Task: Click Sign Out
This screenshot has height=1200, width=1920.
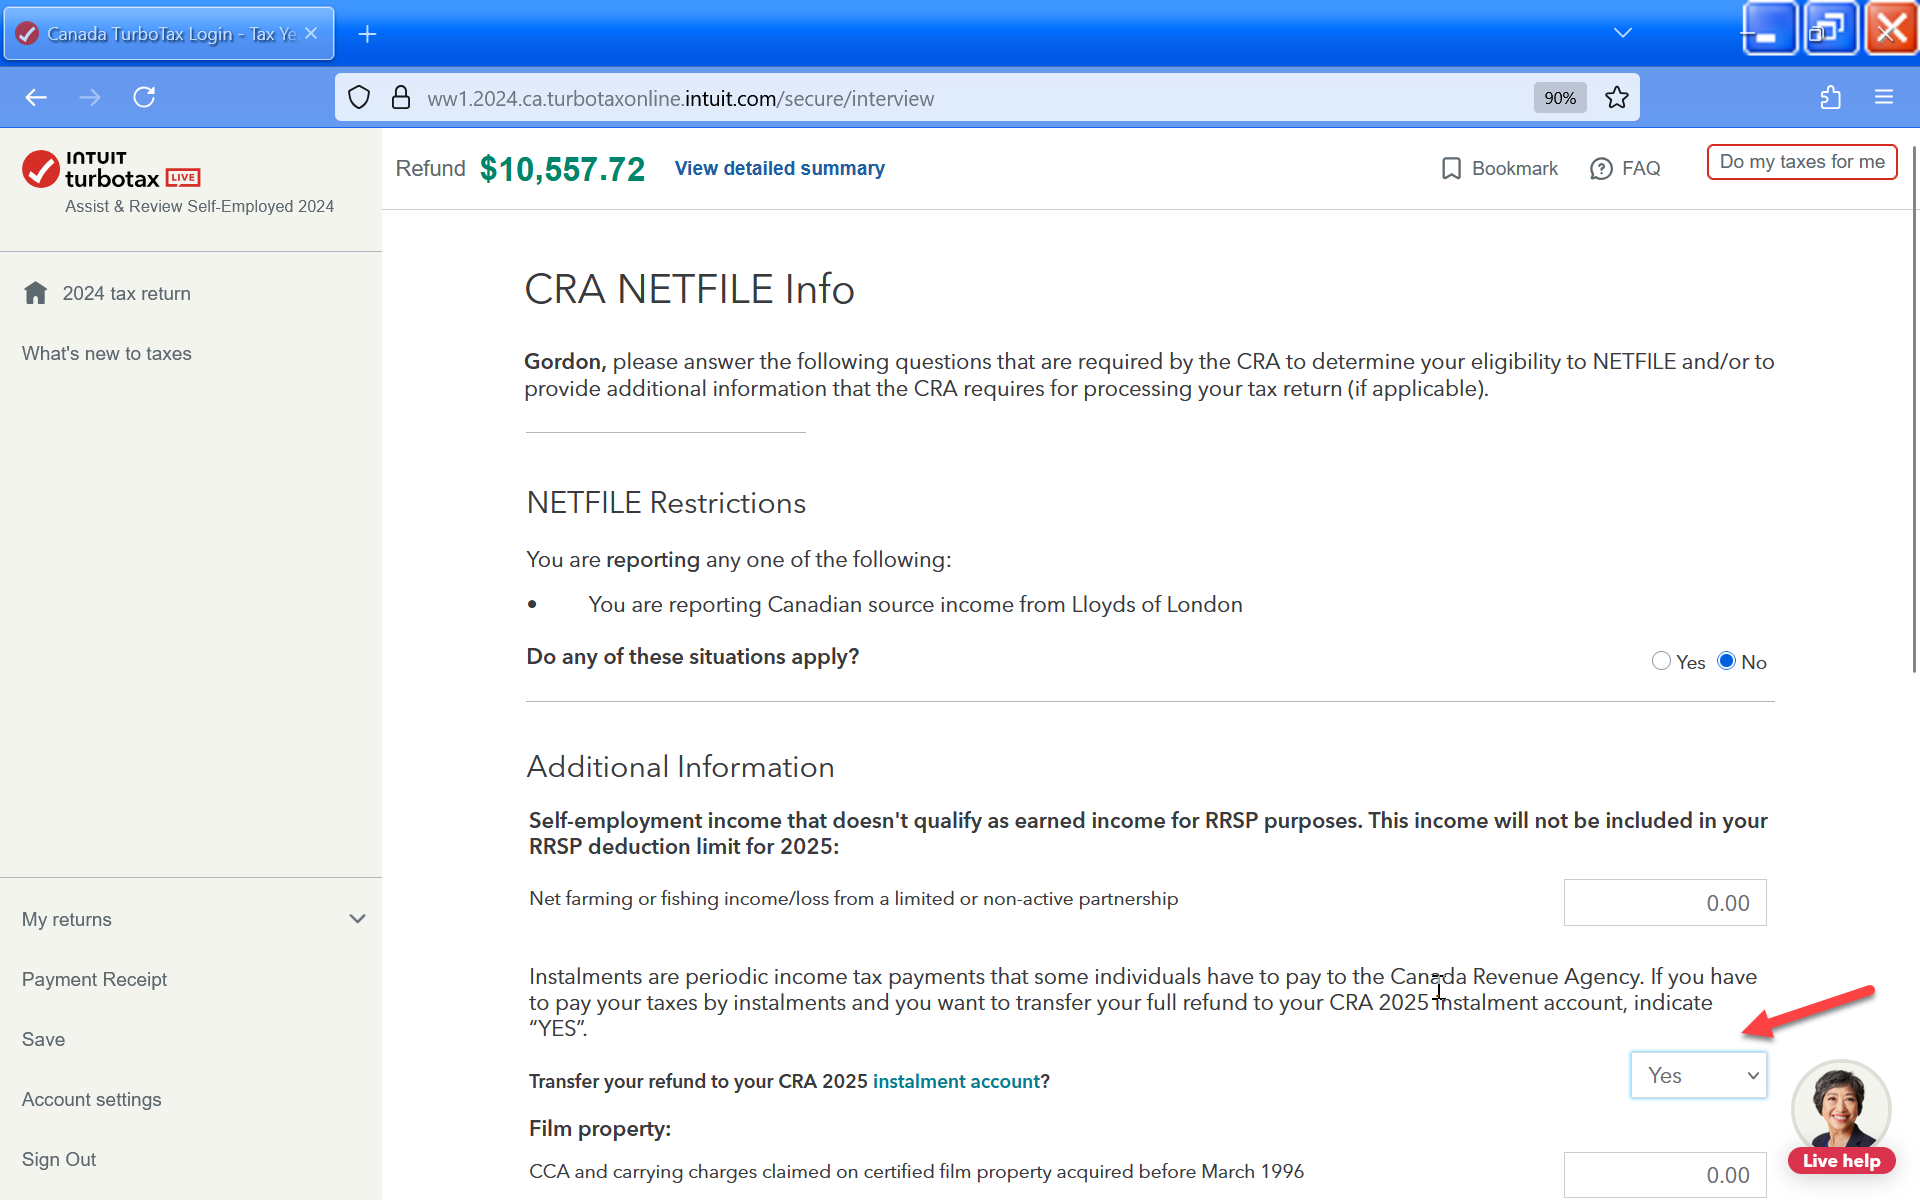Action: coord(59,1159)
